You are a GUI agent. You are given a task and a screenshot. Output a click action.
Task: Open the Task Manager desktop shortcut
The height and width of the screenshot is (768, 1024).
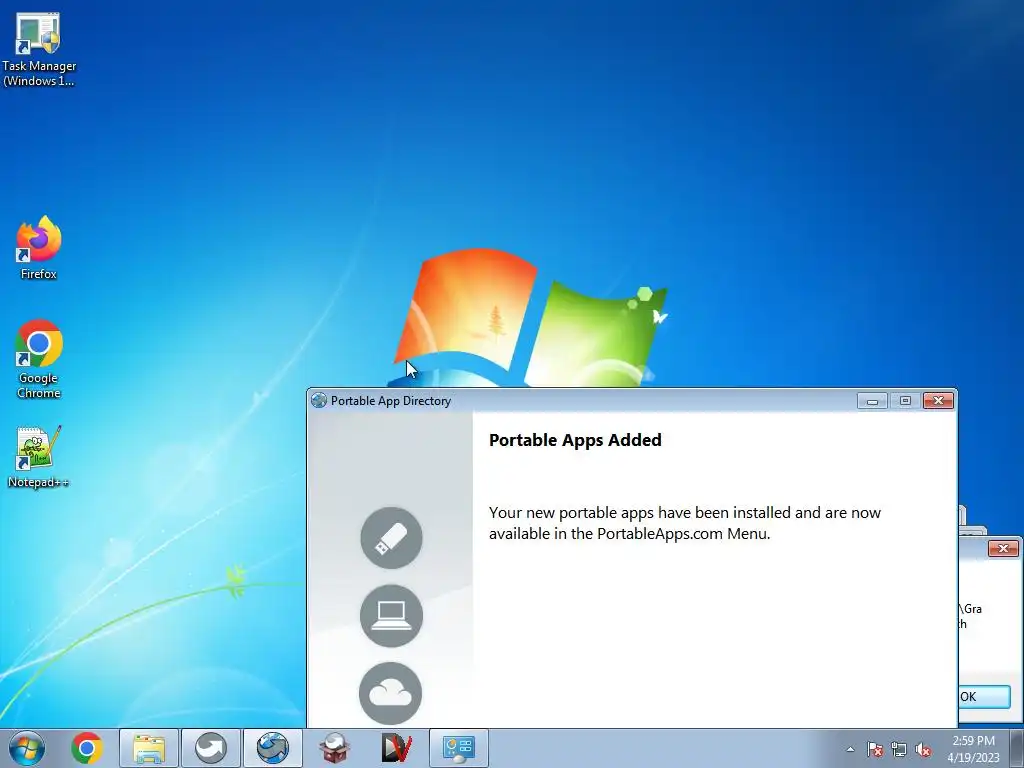(39, 50)
